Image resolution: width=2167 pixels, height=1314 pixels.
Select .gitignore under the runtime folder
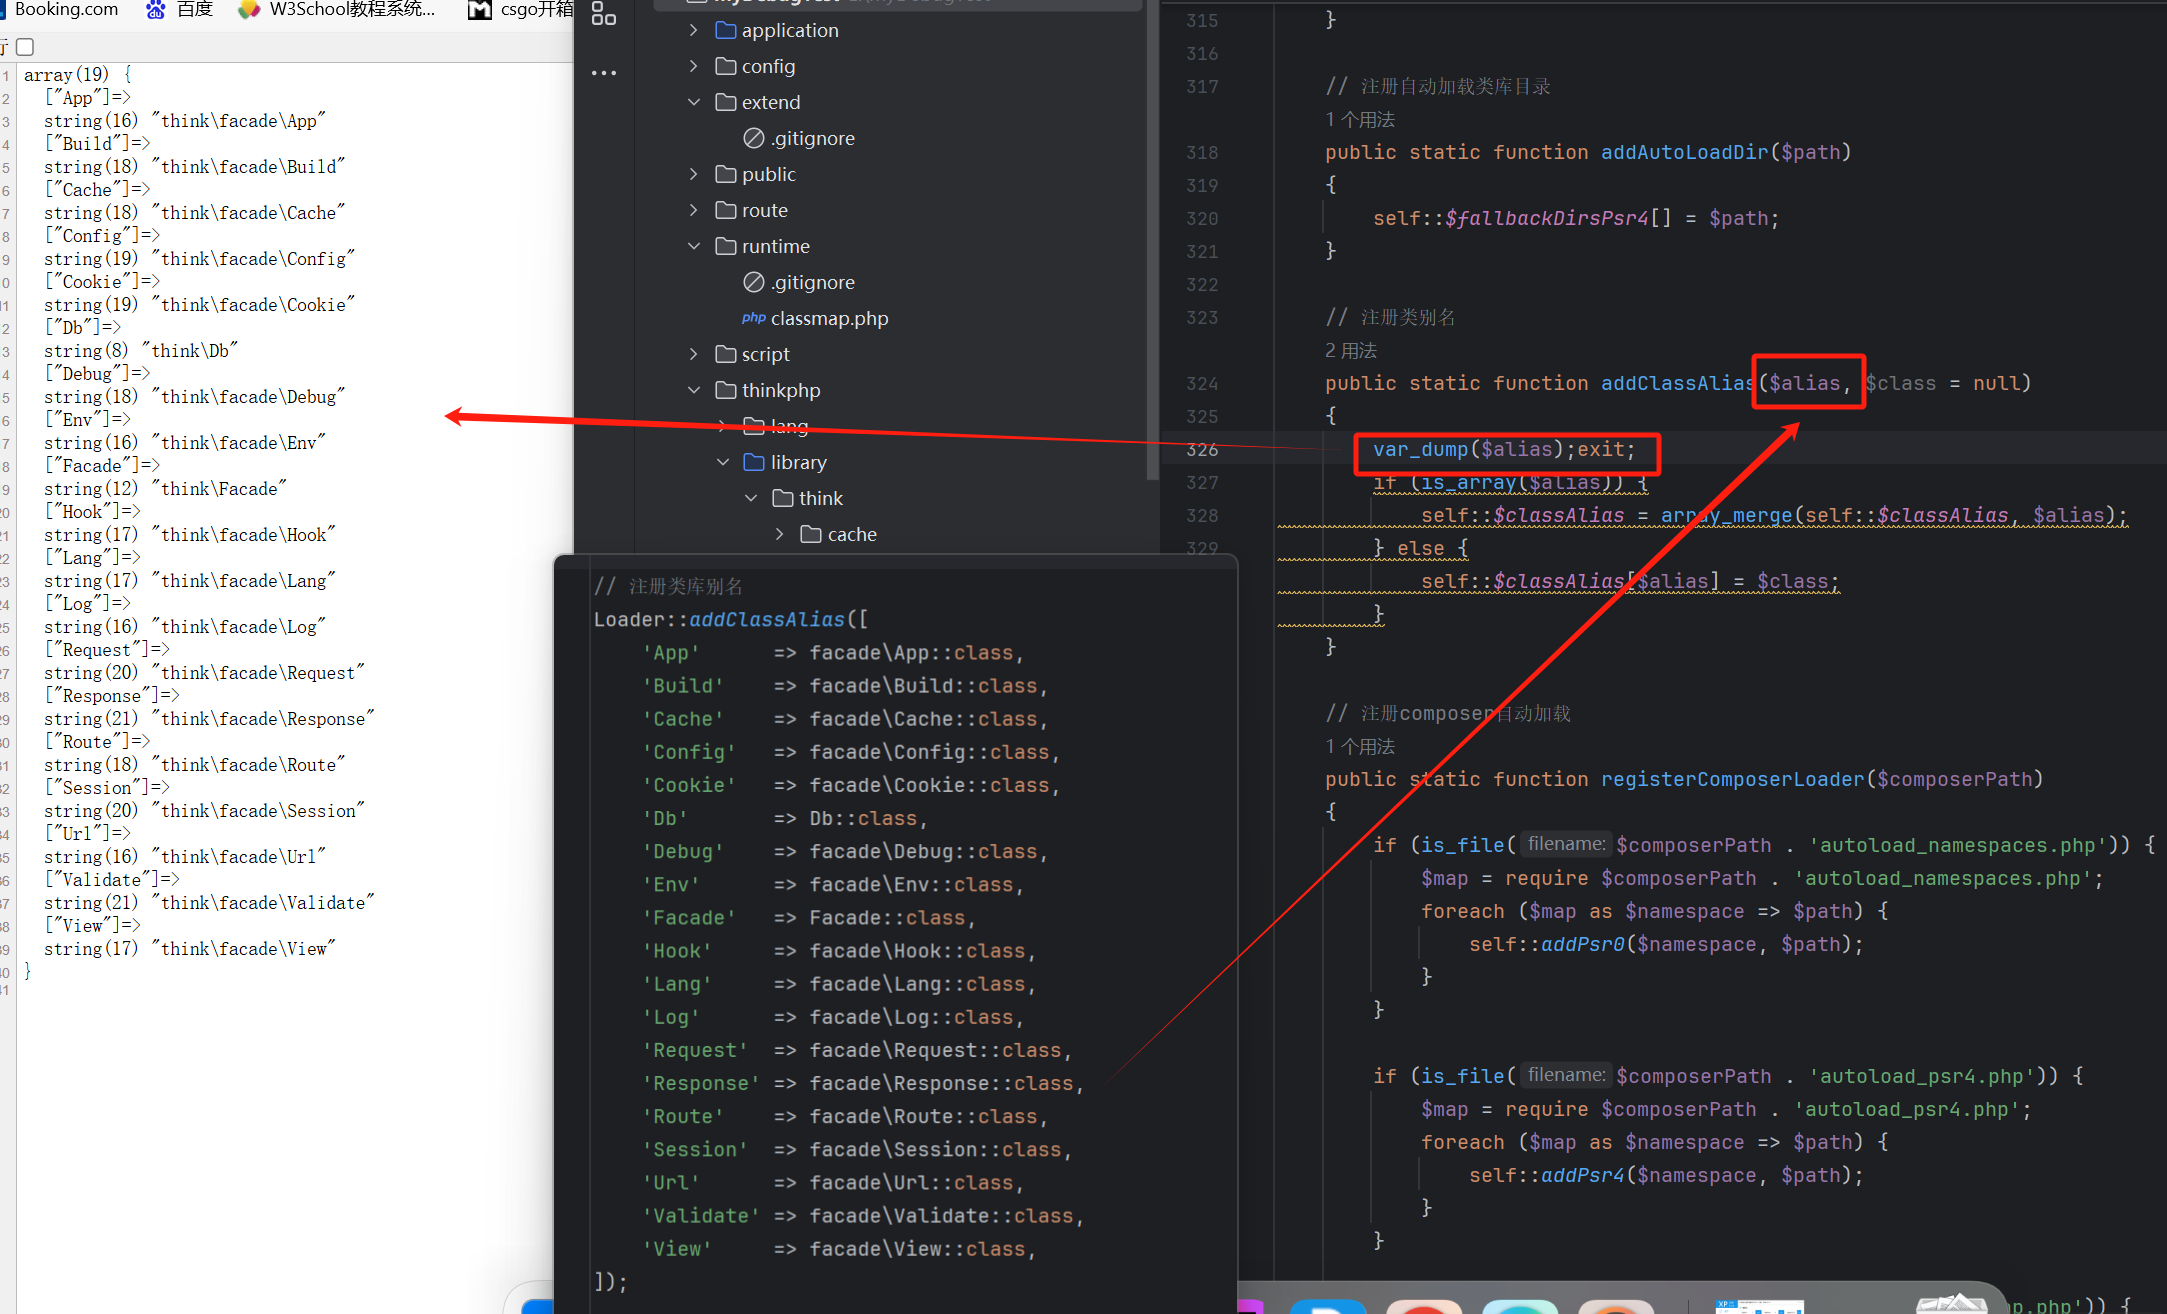(x=812, y=282)
